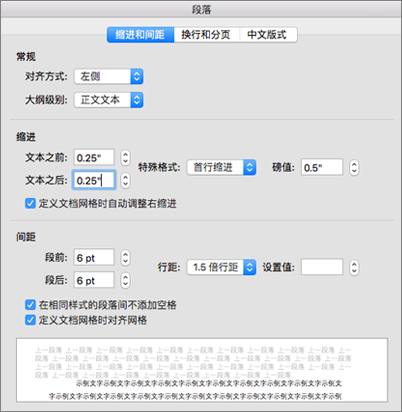
Task: Click the stepper next to 文本之后
Action: 125,180
